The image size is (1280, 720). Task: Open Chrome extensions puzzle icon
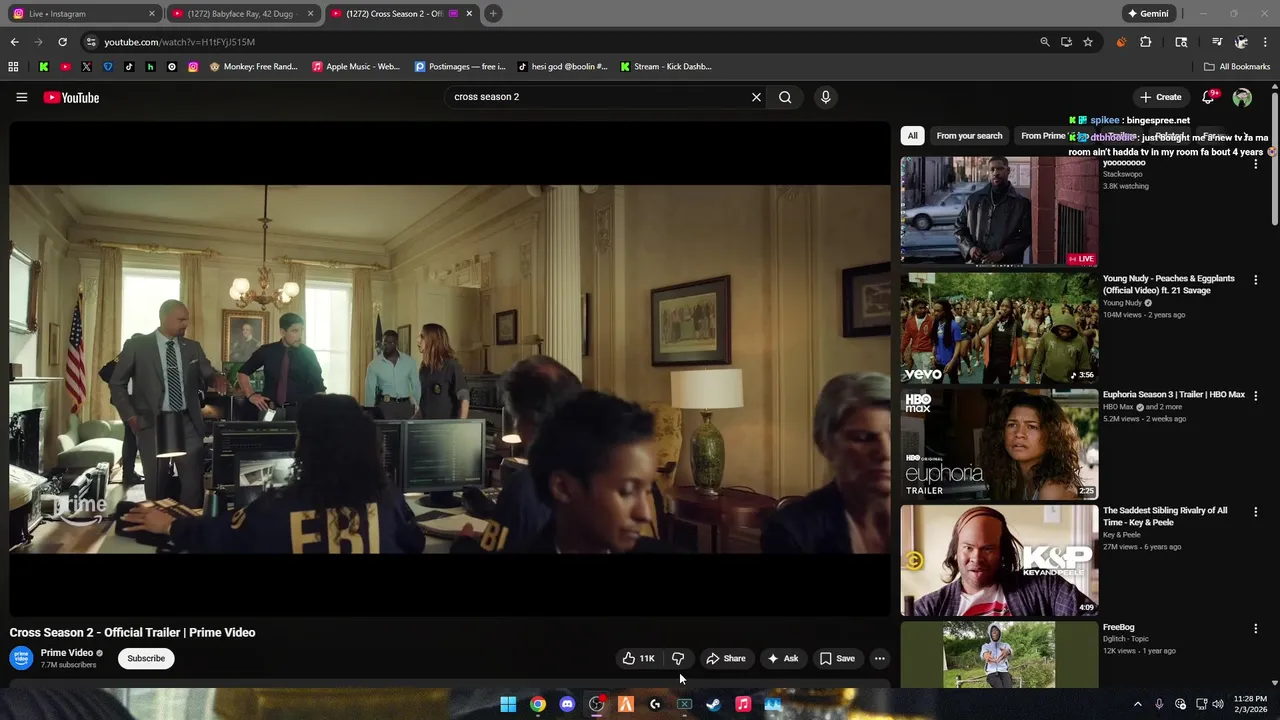[x=1146, y=42]
